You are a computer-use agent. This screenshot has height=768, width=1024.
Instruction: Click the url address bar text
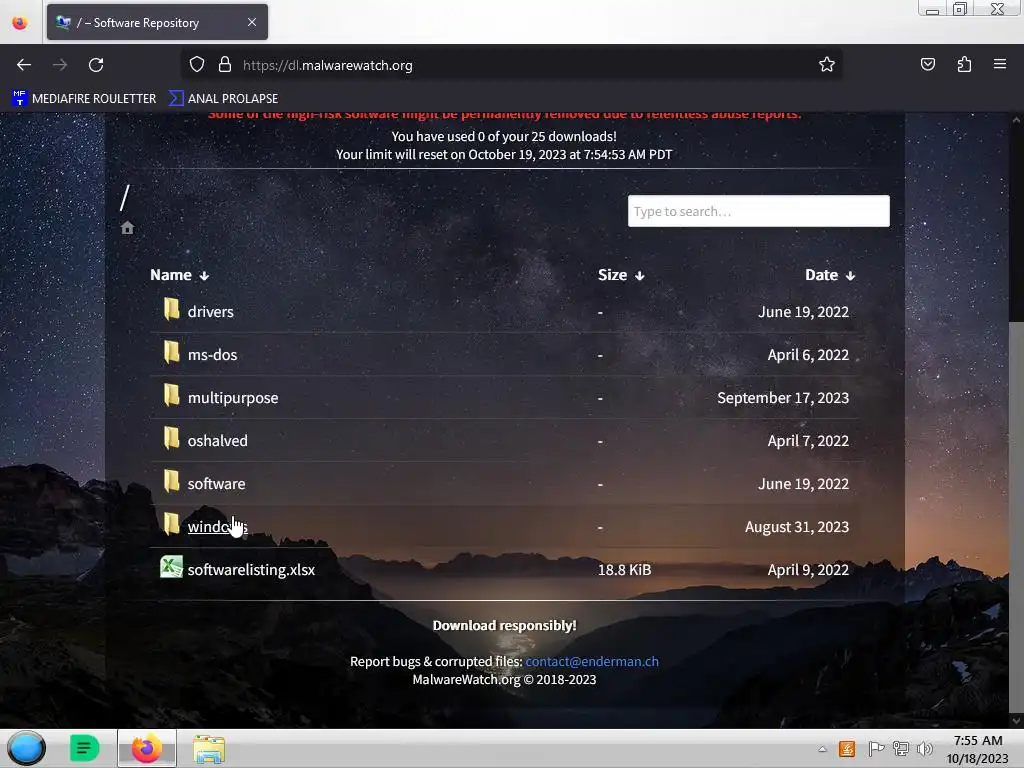327,65
